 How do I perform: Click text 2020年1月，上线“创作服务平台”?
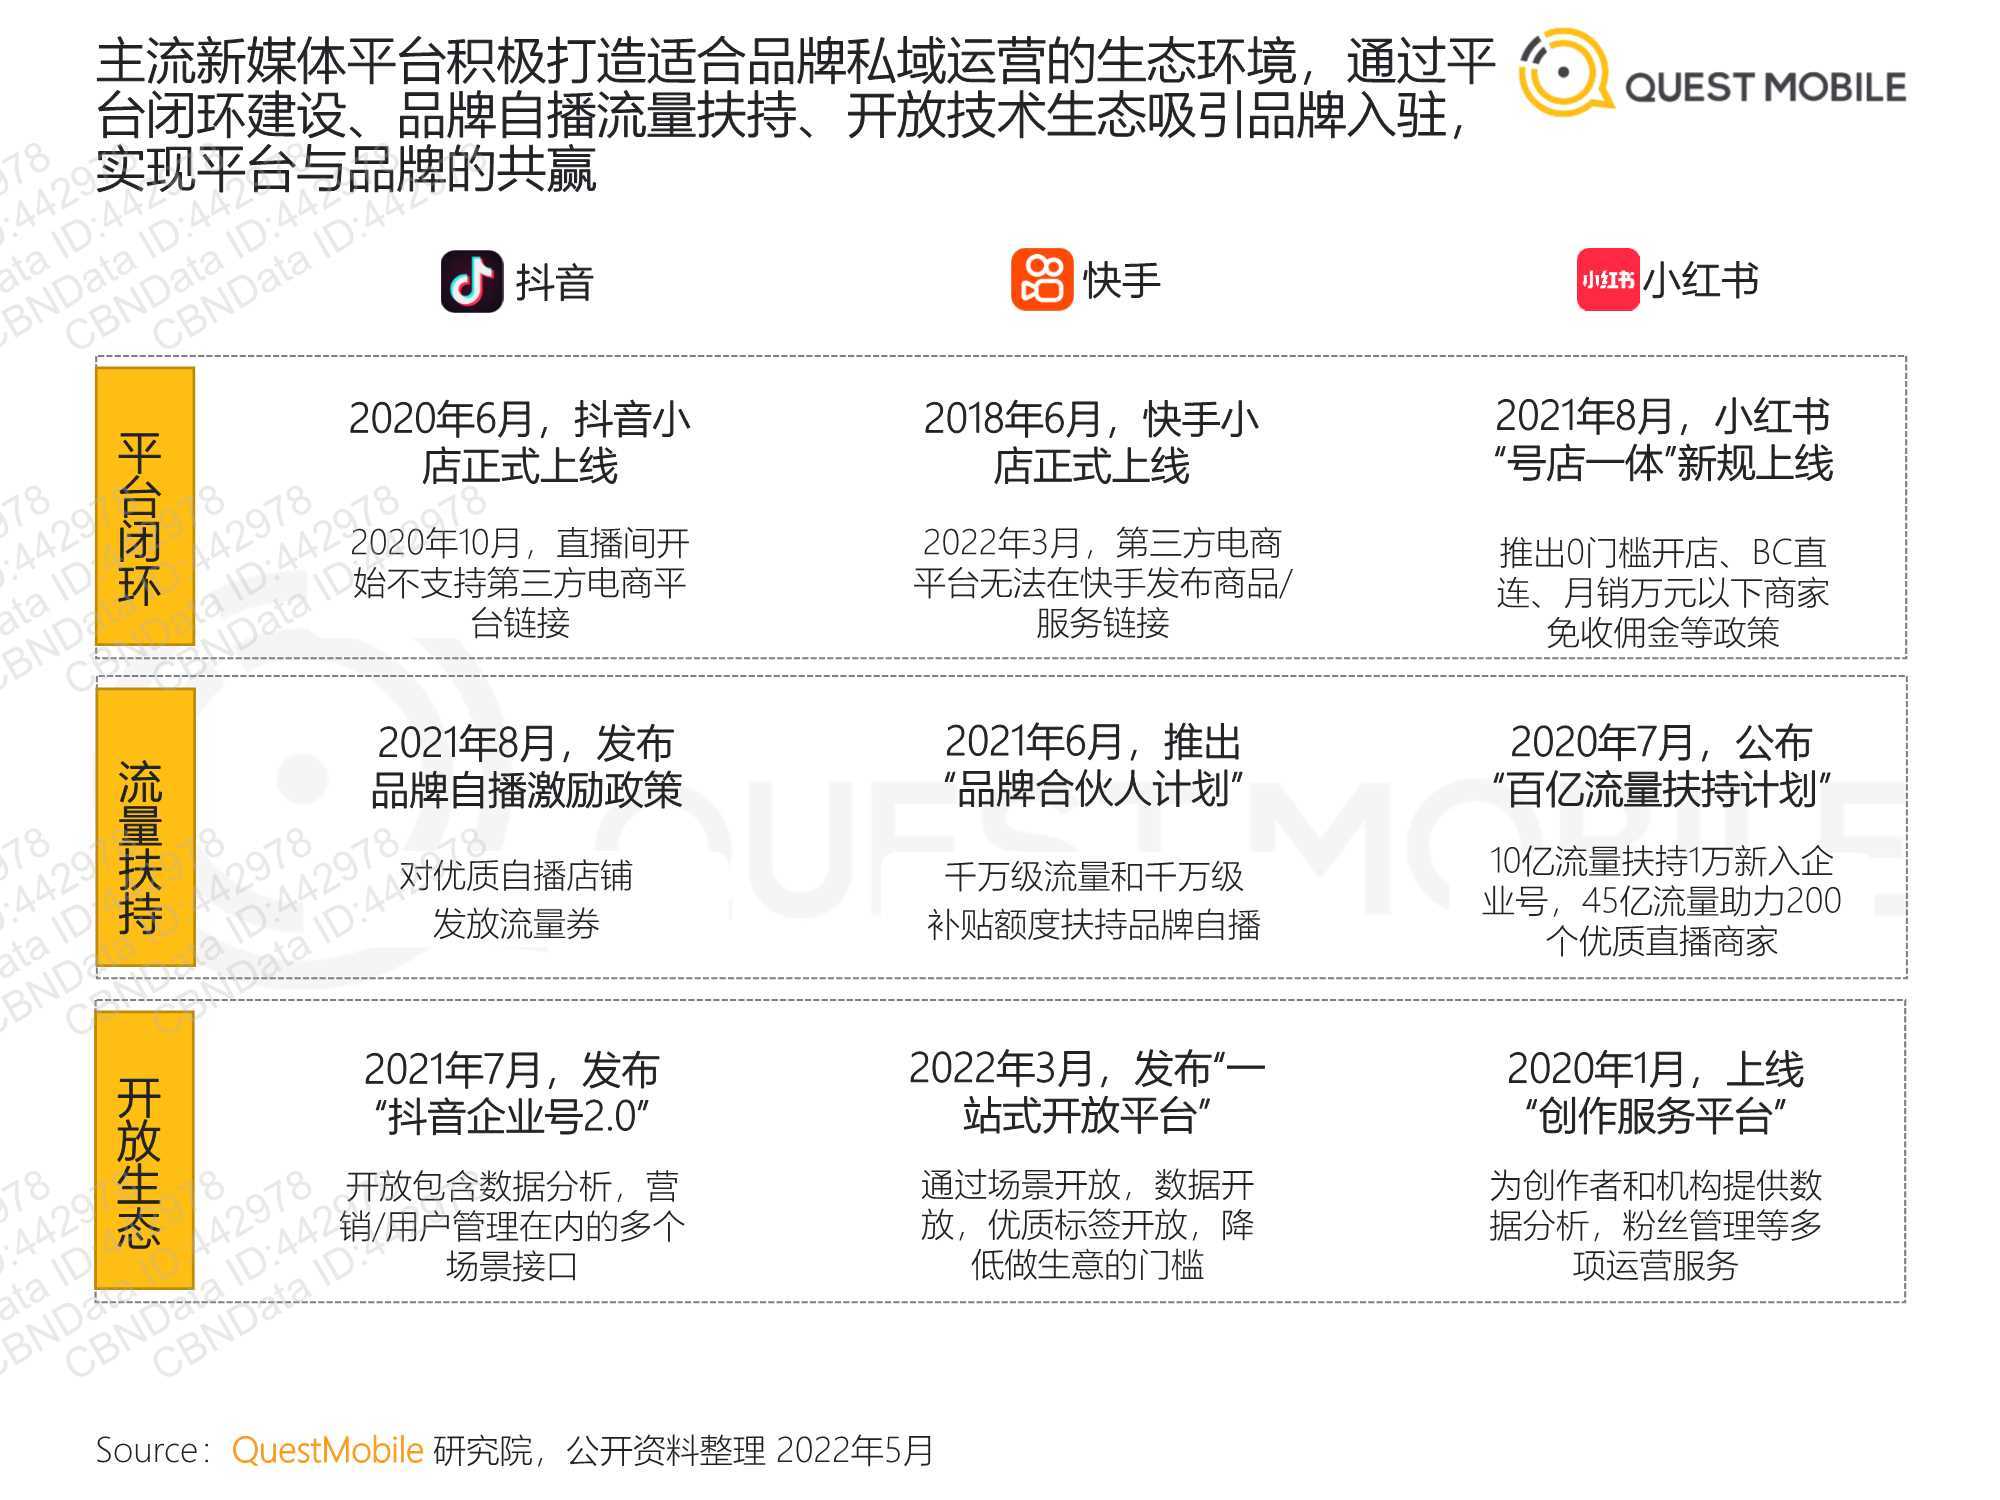[x=1656, y=1092]
